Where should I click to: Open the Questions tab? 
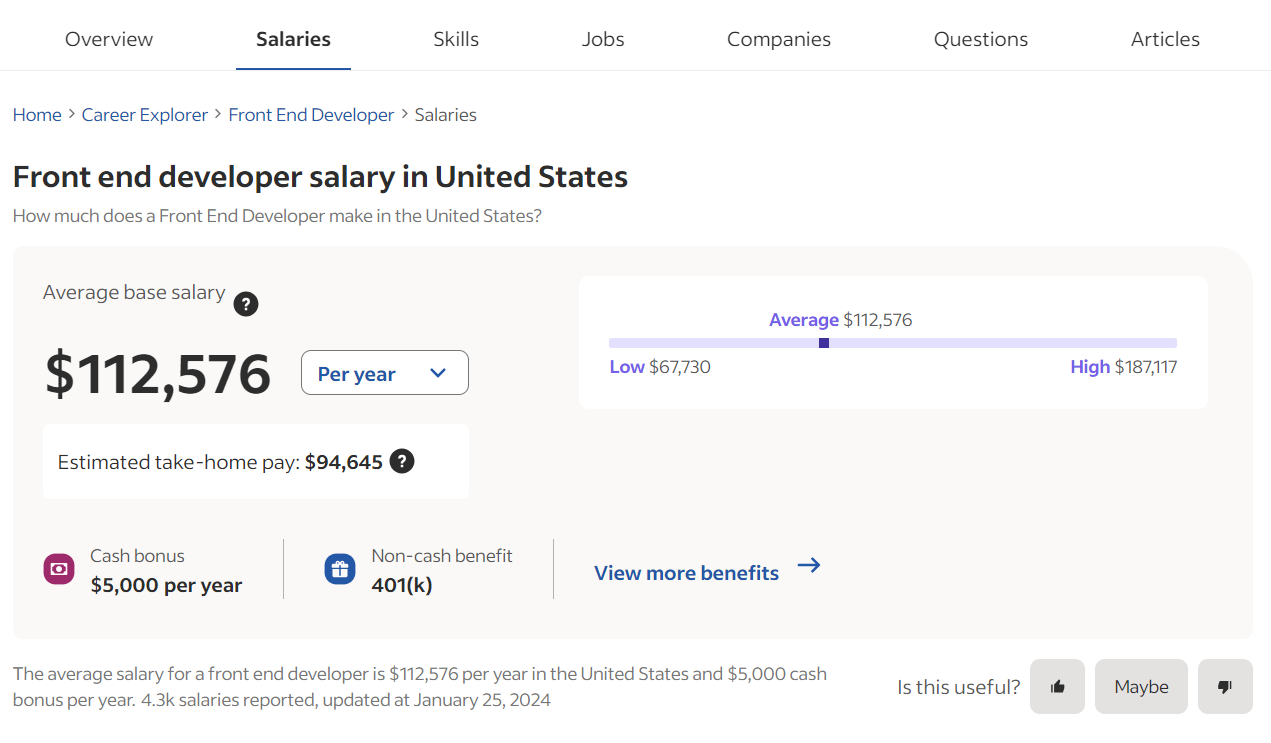point(981,39)
